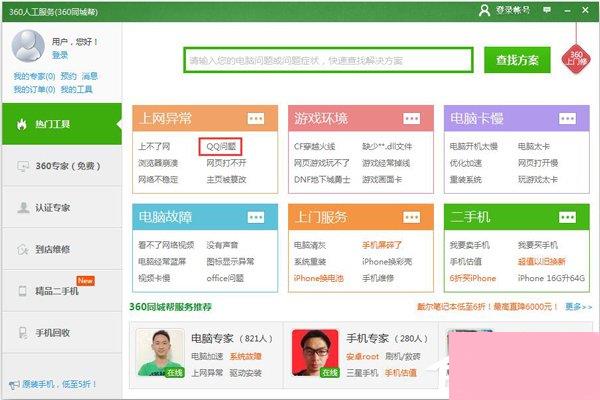Select 重装系统 item

click(466, 180)
